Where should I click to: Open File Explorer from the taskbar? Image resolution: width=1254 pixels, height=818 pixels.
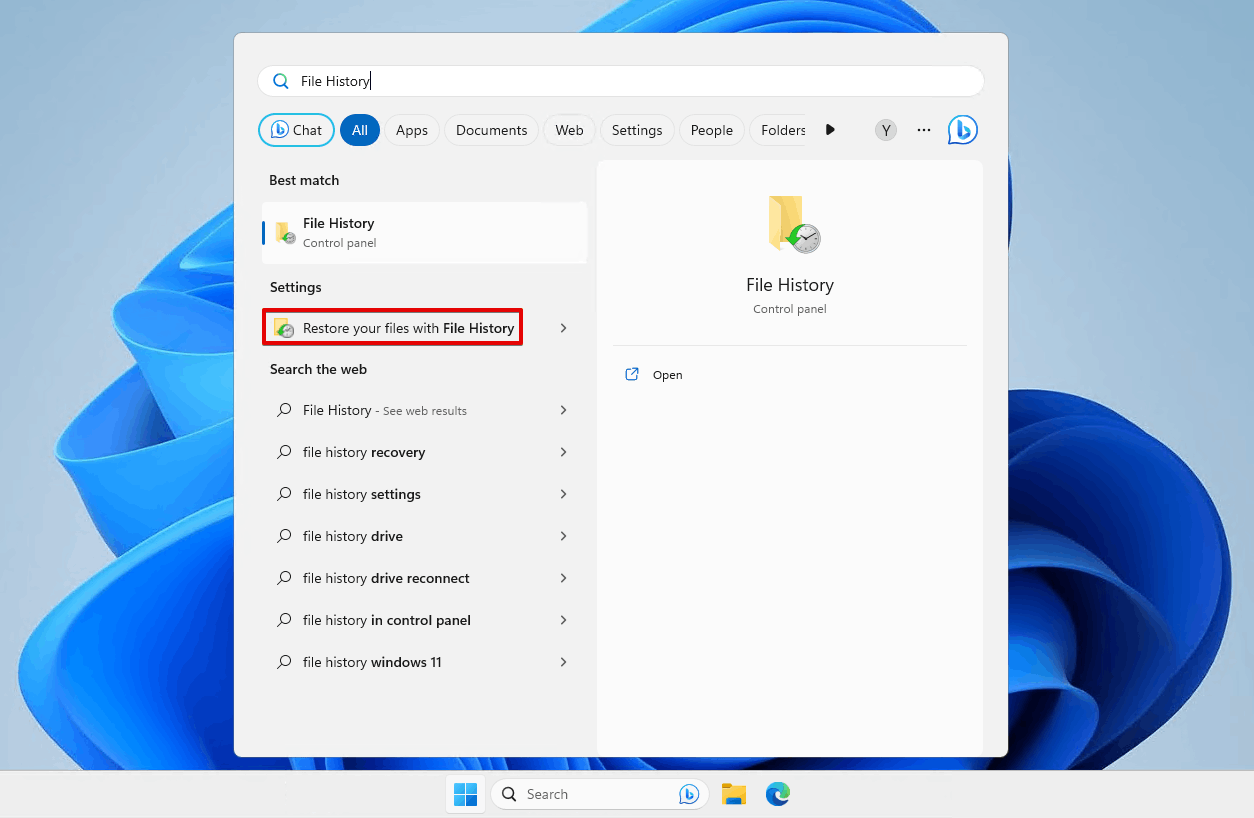(734, 794)
